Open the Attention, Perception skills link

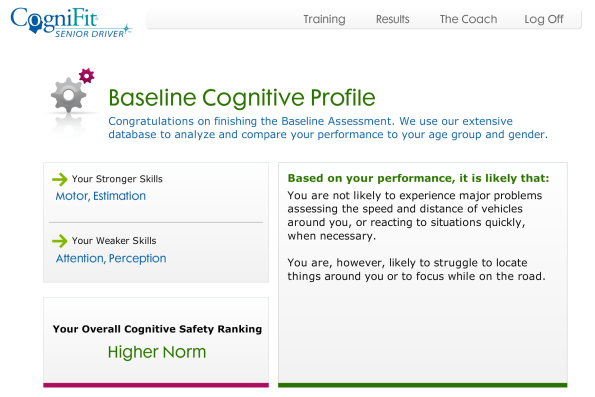pos(111,258)
